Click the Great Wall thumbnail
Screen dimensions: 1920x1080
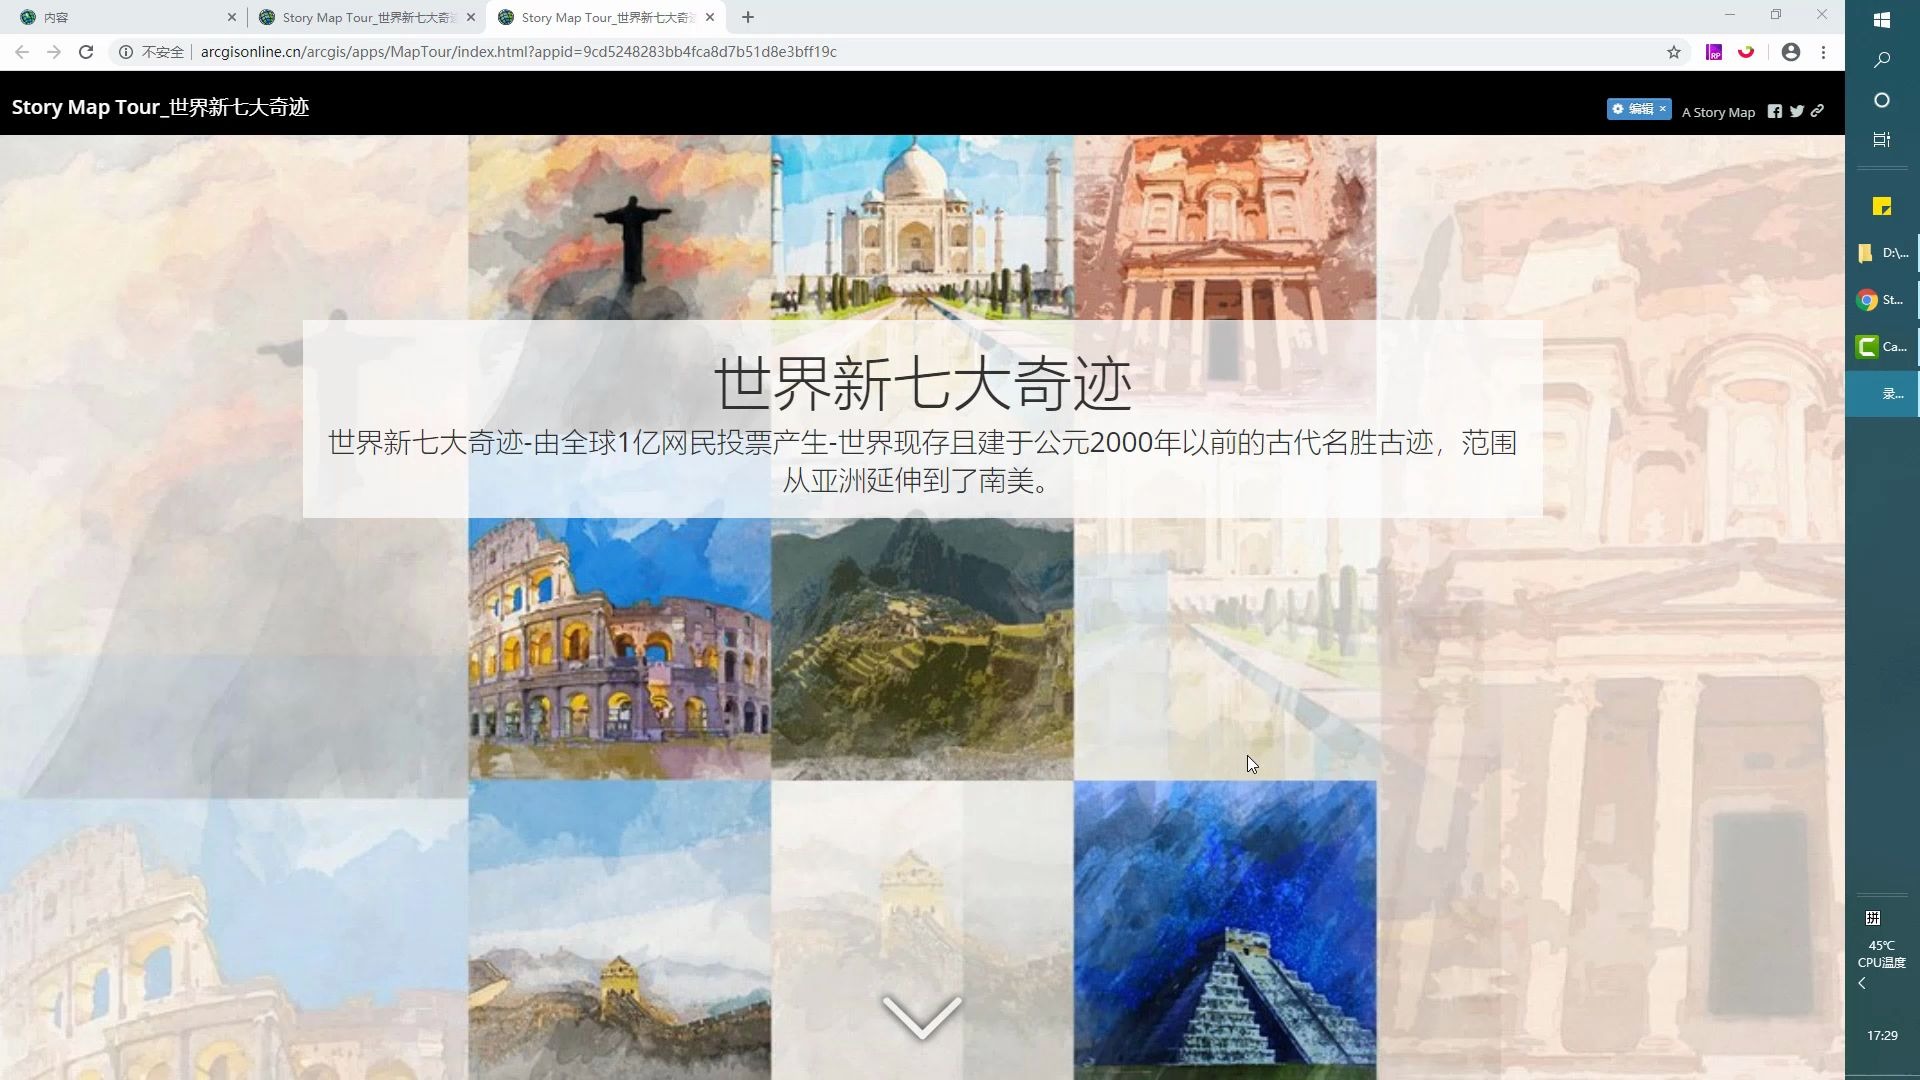point(620,930)
